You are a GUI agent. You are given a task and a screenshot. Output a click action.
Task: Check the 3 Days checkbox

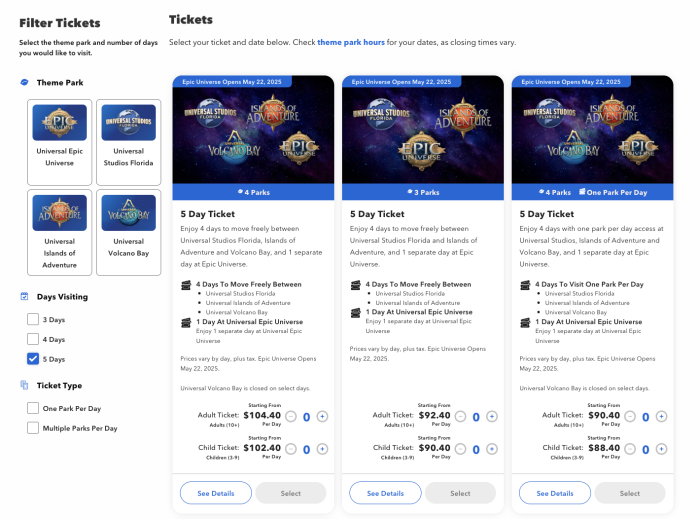point(34,318)
